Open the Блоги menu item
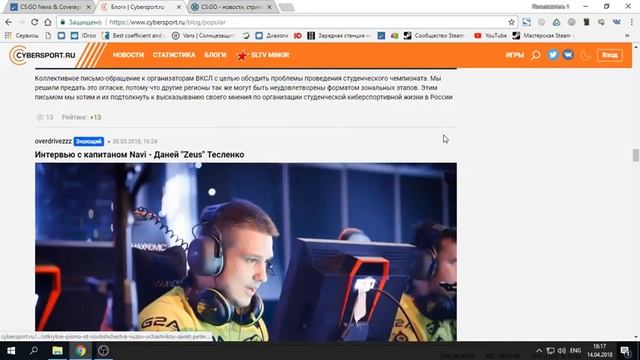This screenshot has width=640, height=360. click(x=215, y=55)
